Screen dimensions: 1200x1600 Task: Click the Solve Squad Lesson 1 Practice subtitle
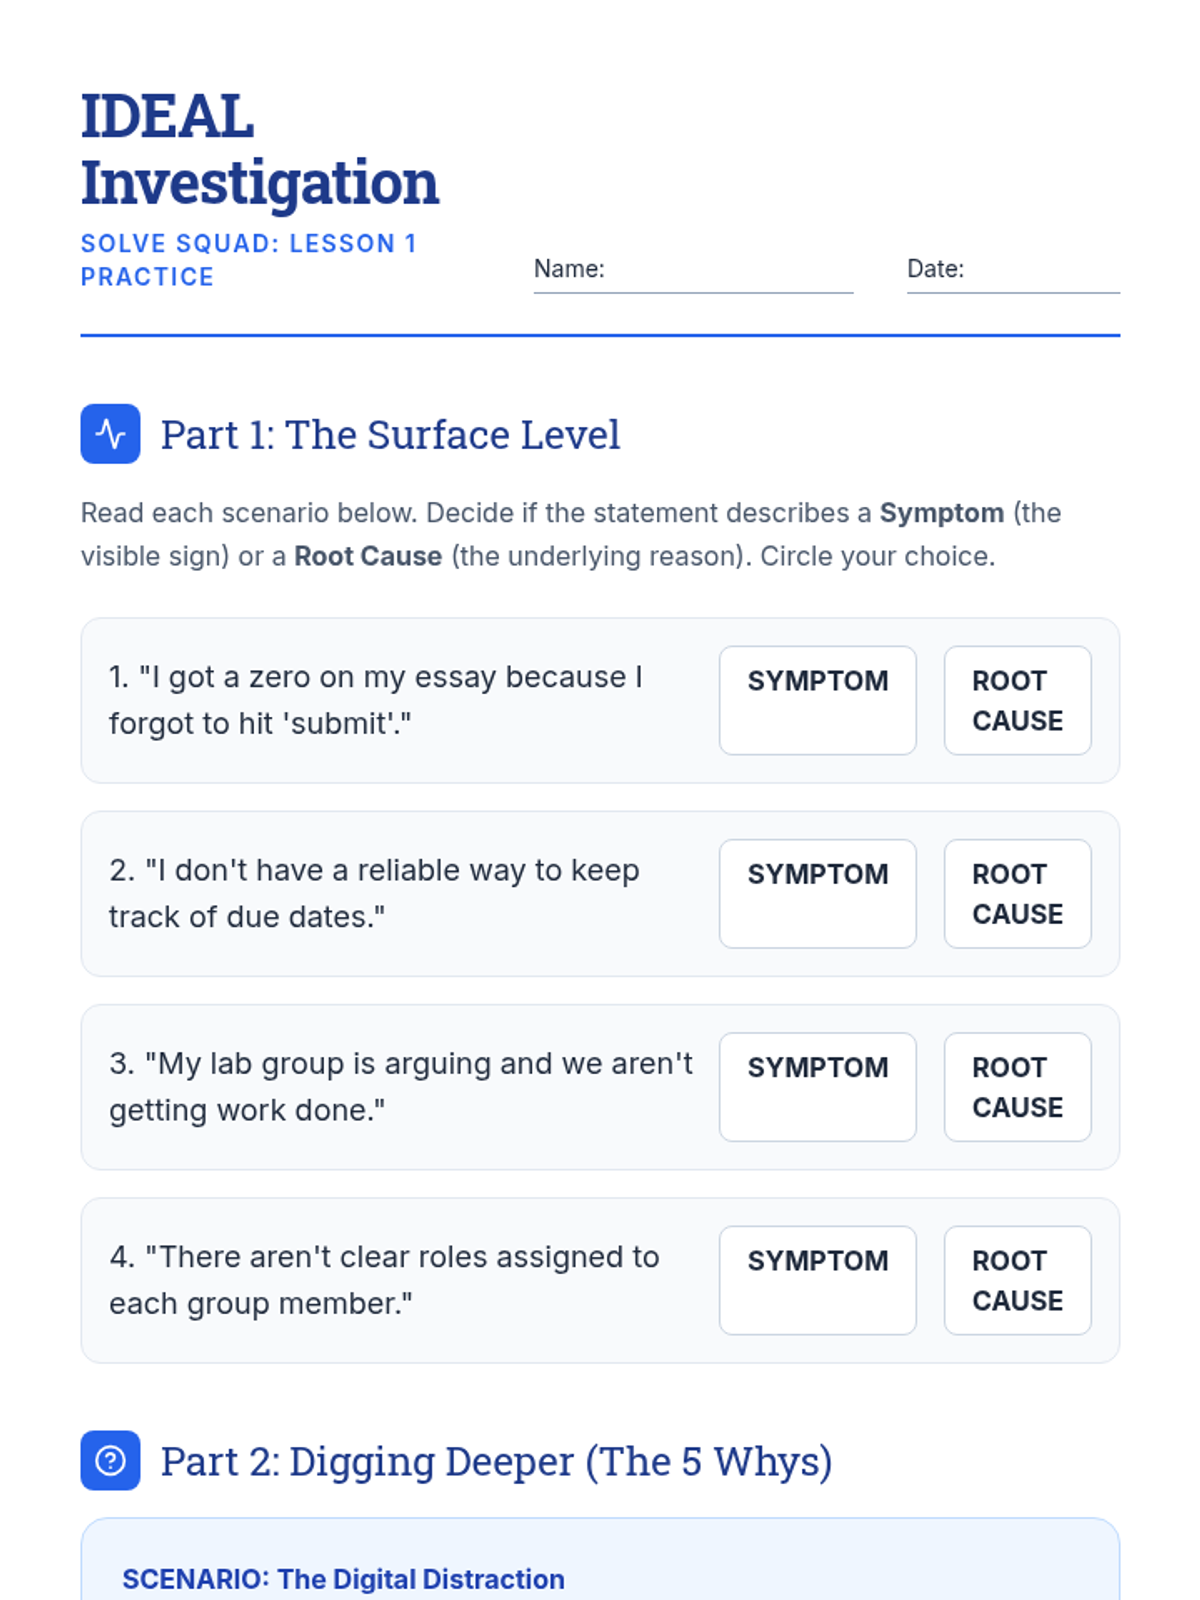(248, 260)
